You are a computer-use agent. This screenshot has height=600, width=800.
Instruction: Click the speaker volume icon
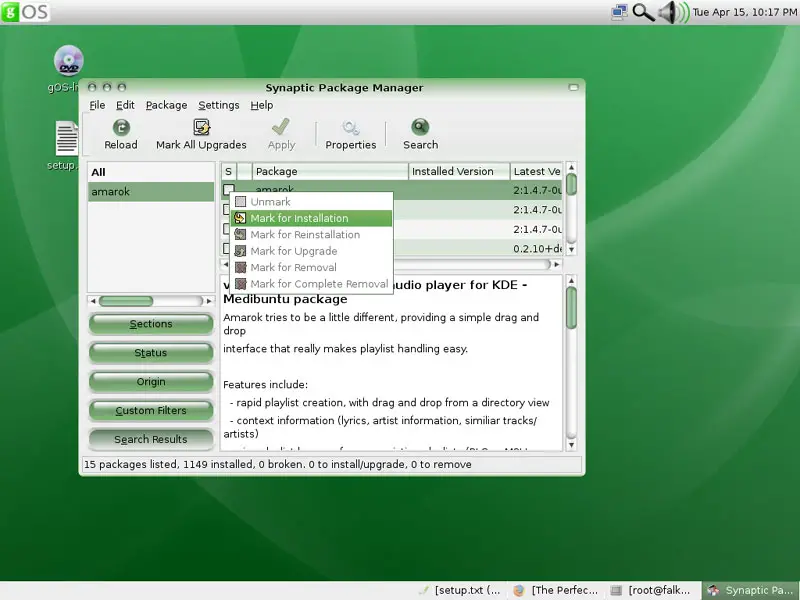673,12
